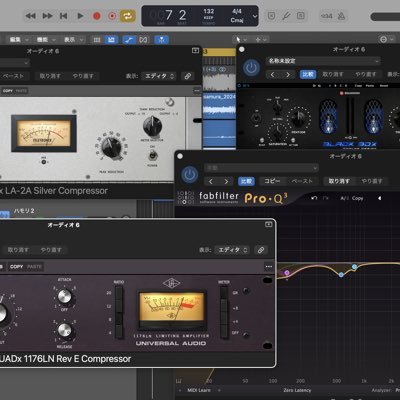Click 比較 compare in Pro-Q 3 window
400x400 pixels.
246,181
